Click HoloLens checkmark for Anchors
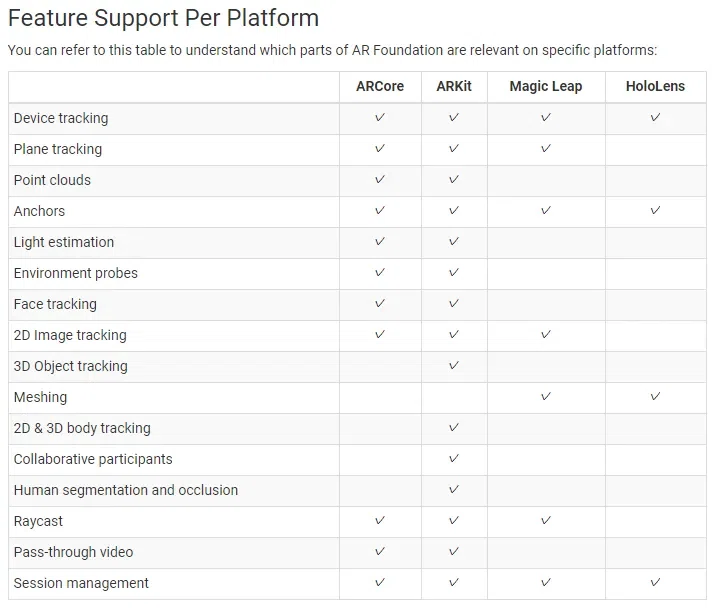 (x=655, y=211)
